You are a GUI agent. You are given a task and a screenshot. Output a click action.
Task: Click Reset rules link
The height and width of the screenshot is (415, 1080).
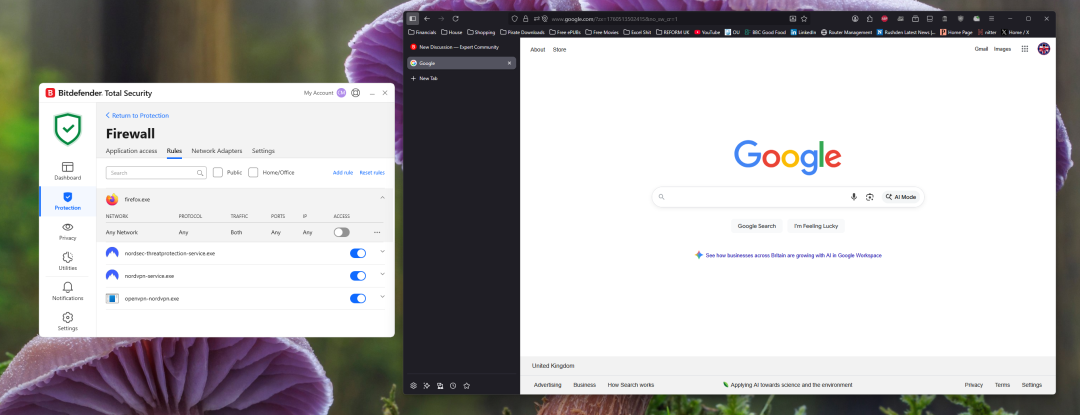[372, 173]
